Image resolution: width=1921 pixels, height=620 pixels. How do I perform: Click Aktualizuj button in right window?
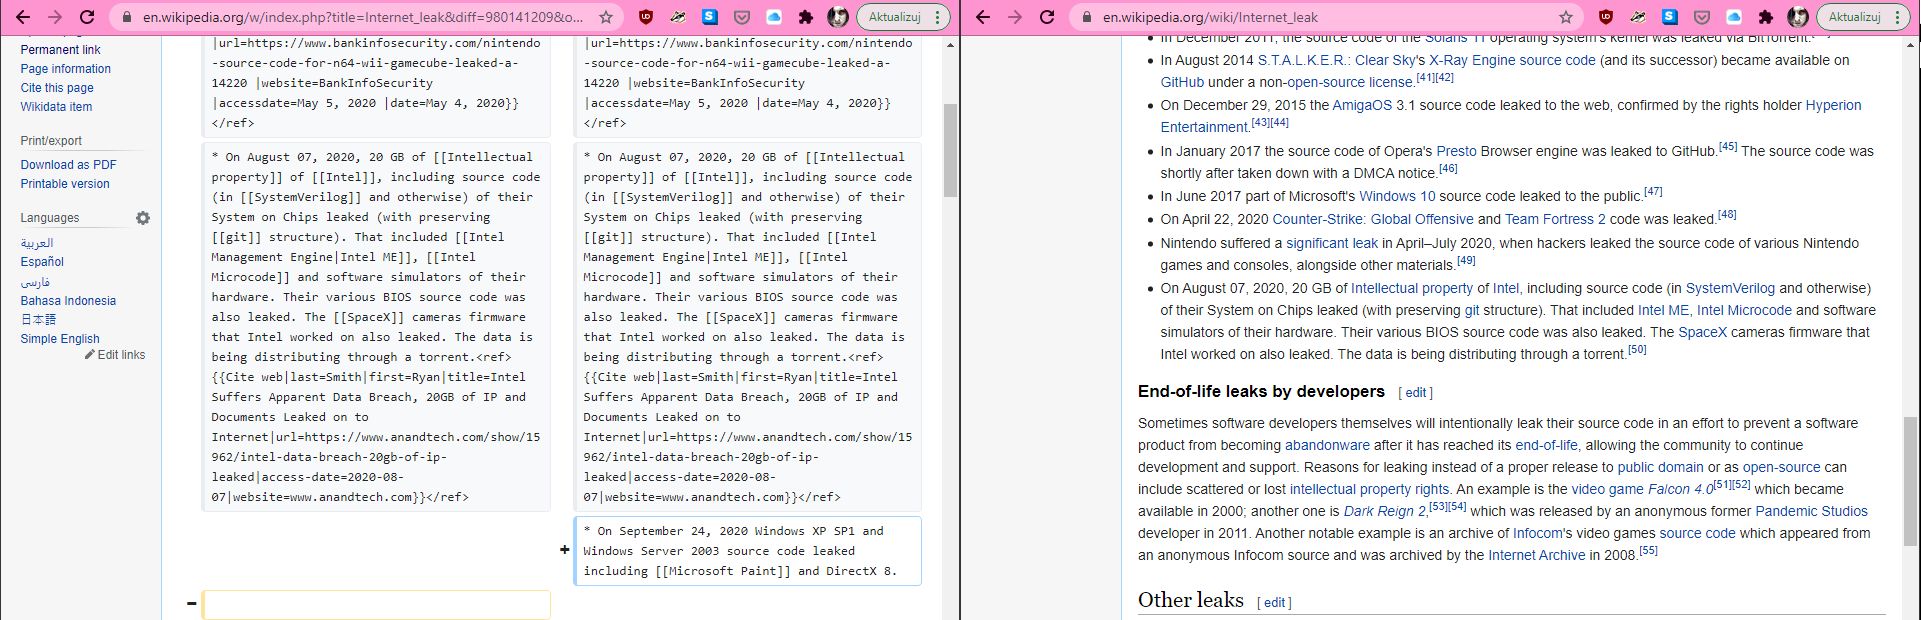(x=1855, y=17)
